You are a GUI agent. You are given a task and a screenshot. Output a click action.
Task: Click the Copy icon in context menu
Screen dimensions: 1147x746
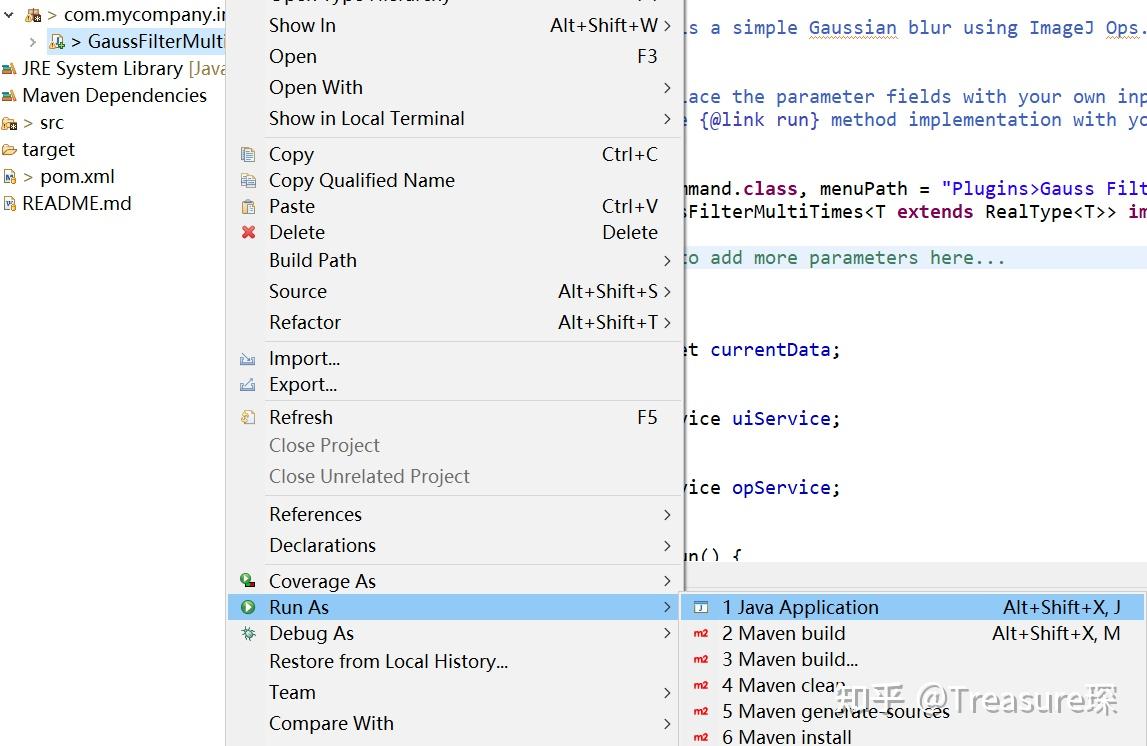[248, 154]
